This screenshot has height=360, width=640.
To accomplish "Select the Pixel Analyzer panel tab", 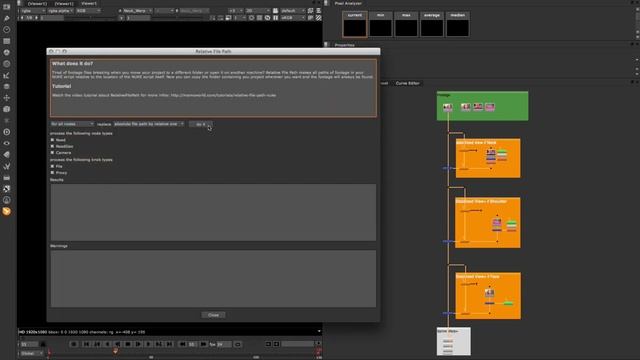I will click(x=348, y=3).
